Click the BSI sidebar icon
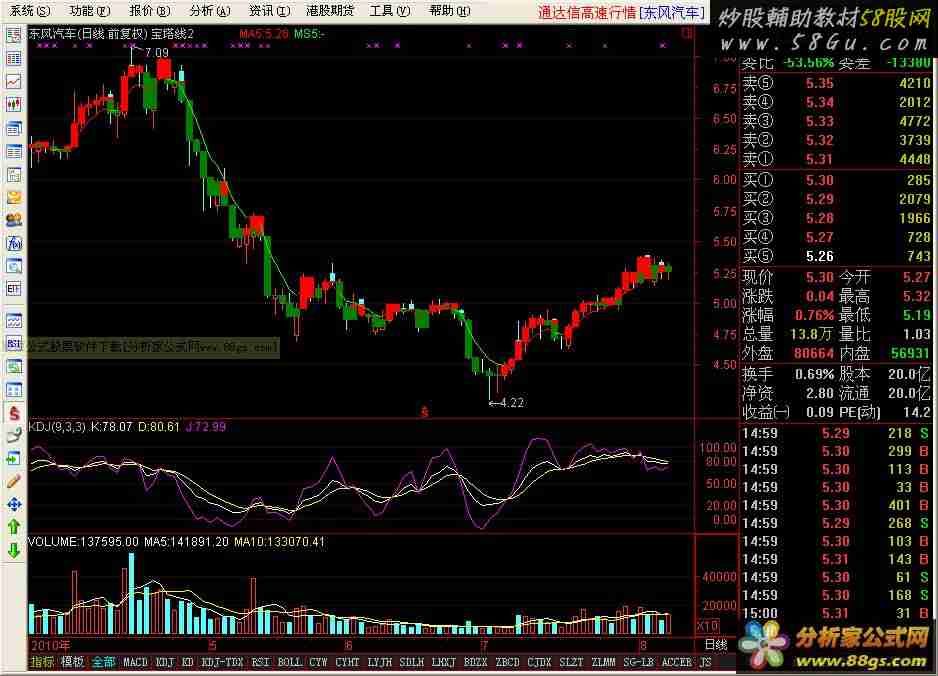Screen dimensions: 938x676 point(14,343)
